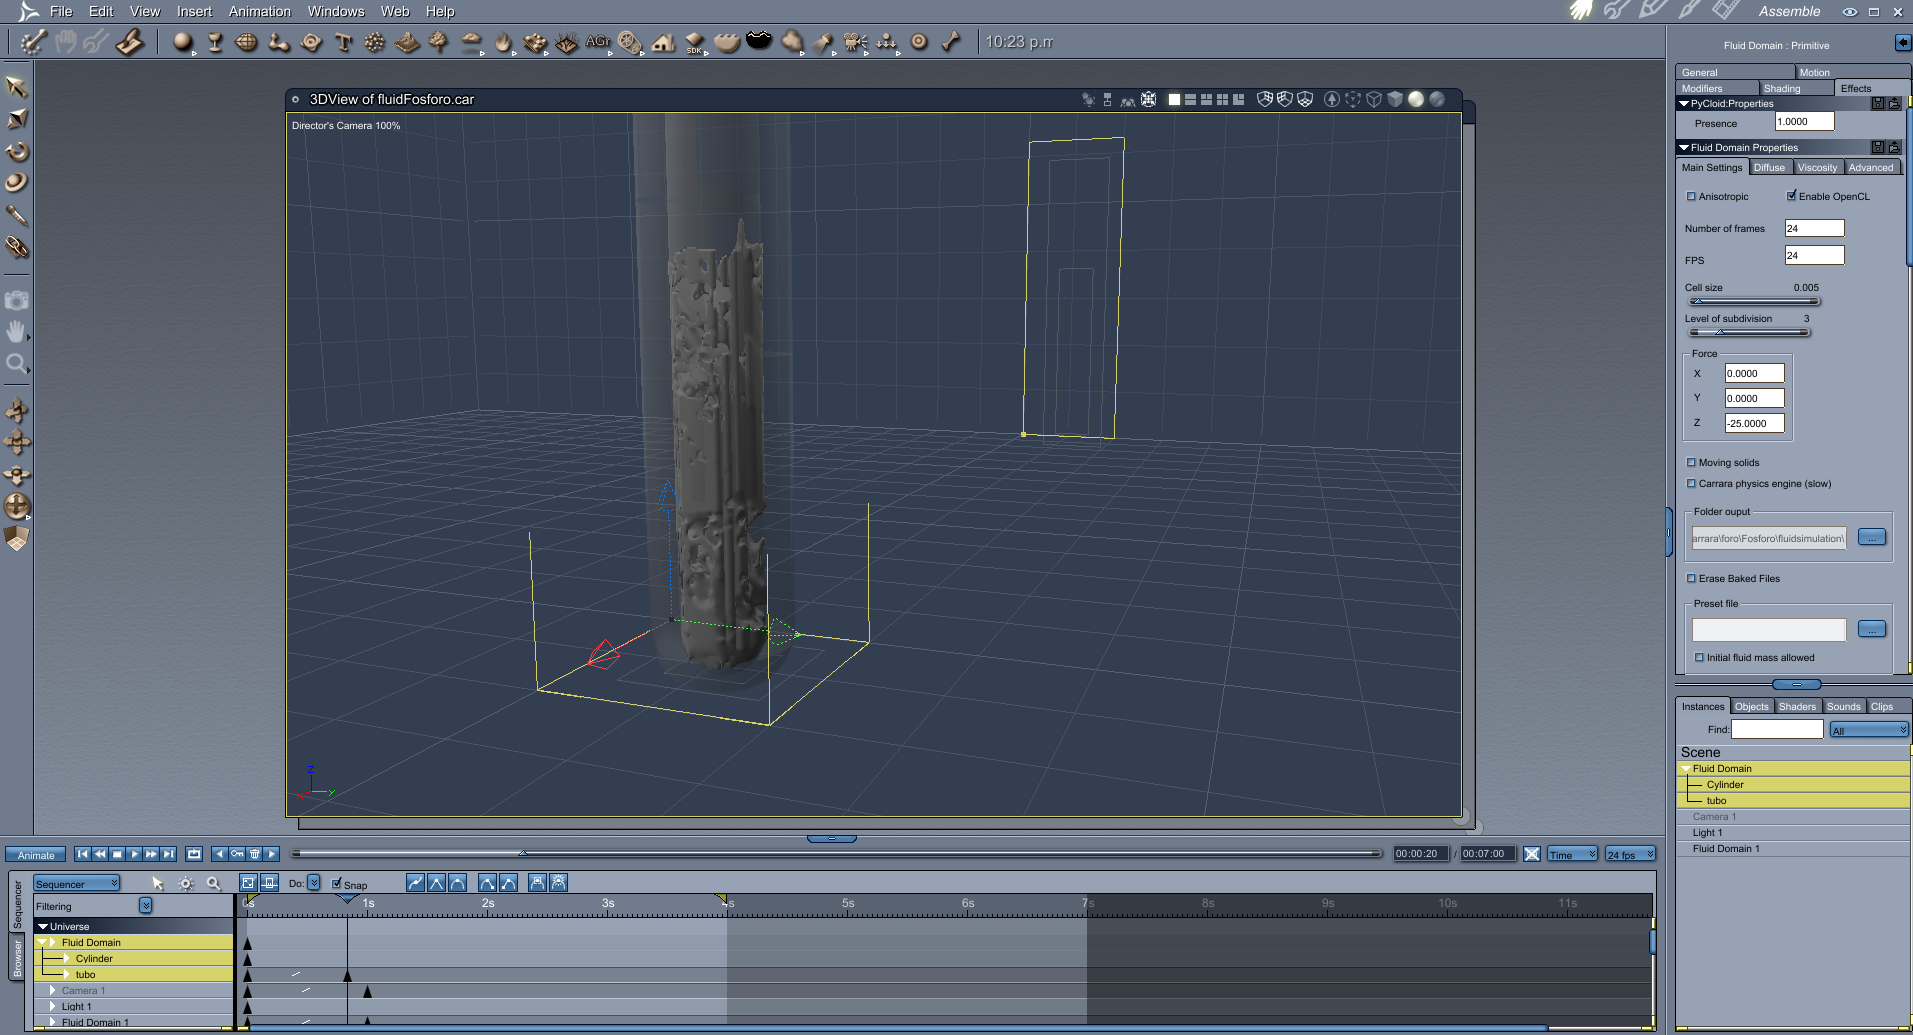Click the Number of frames field
The width and height of the screenshot is (1913, 1035).
pyautogui.click(x=1814, y=228)
